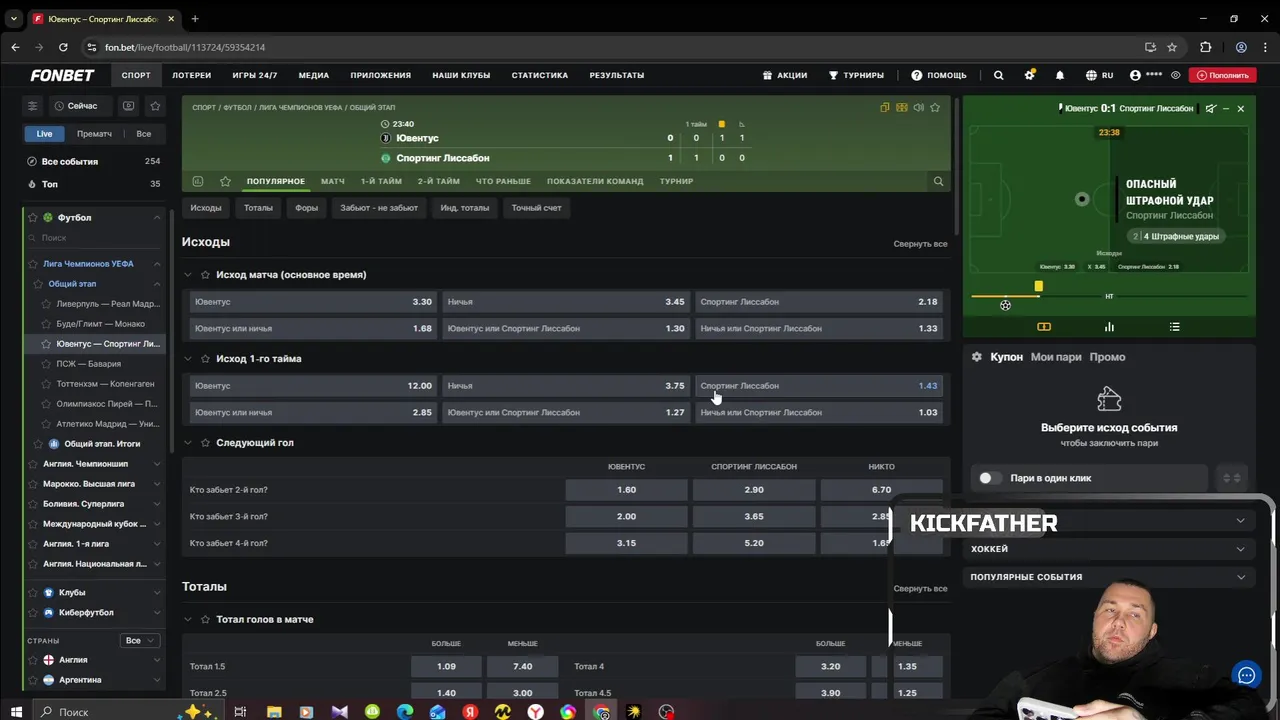Add match to favorites via tab-bar star

pos(225,181)
